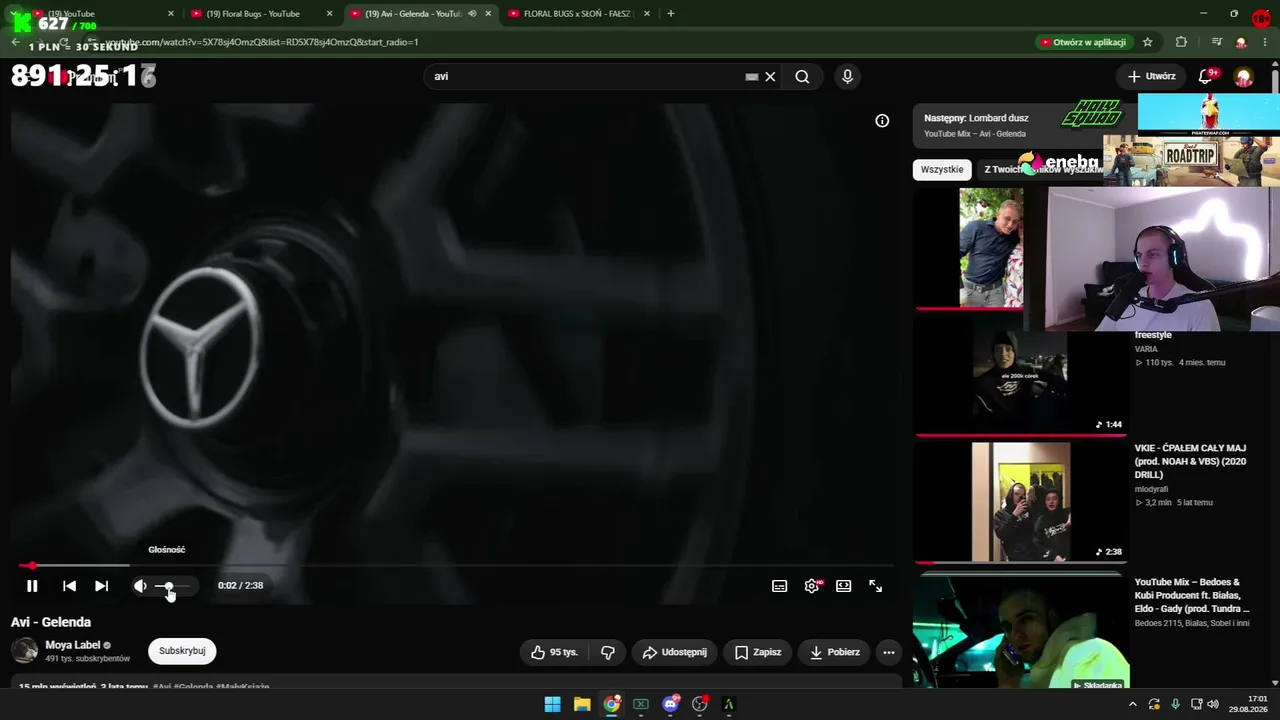Open Windows Start menu
The image size is (1280, 720).
click(552, 704)
